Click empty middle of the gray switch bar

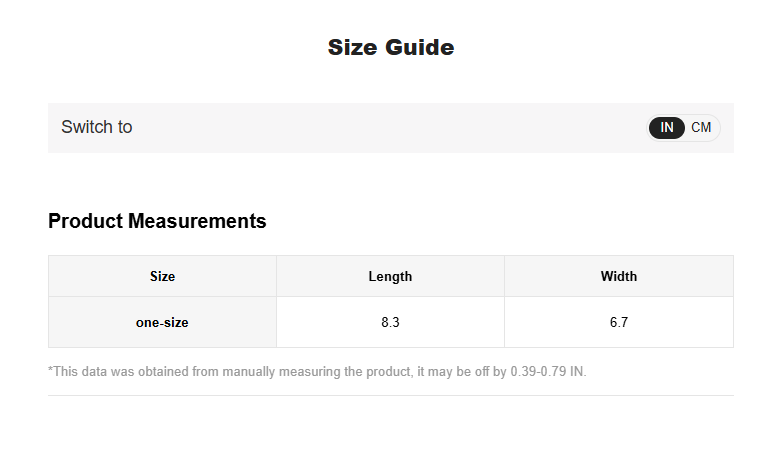[390, 128]
